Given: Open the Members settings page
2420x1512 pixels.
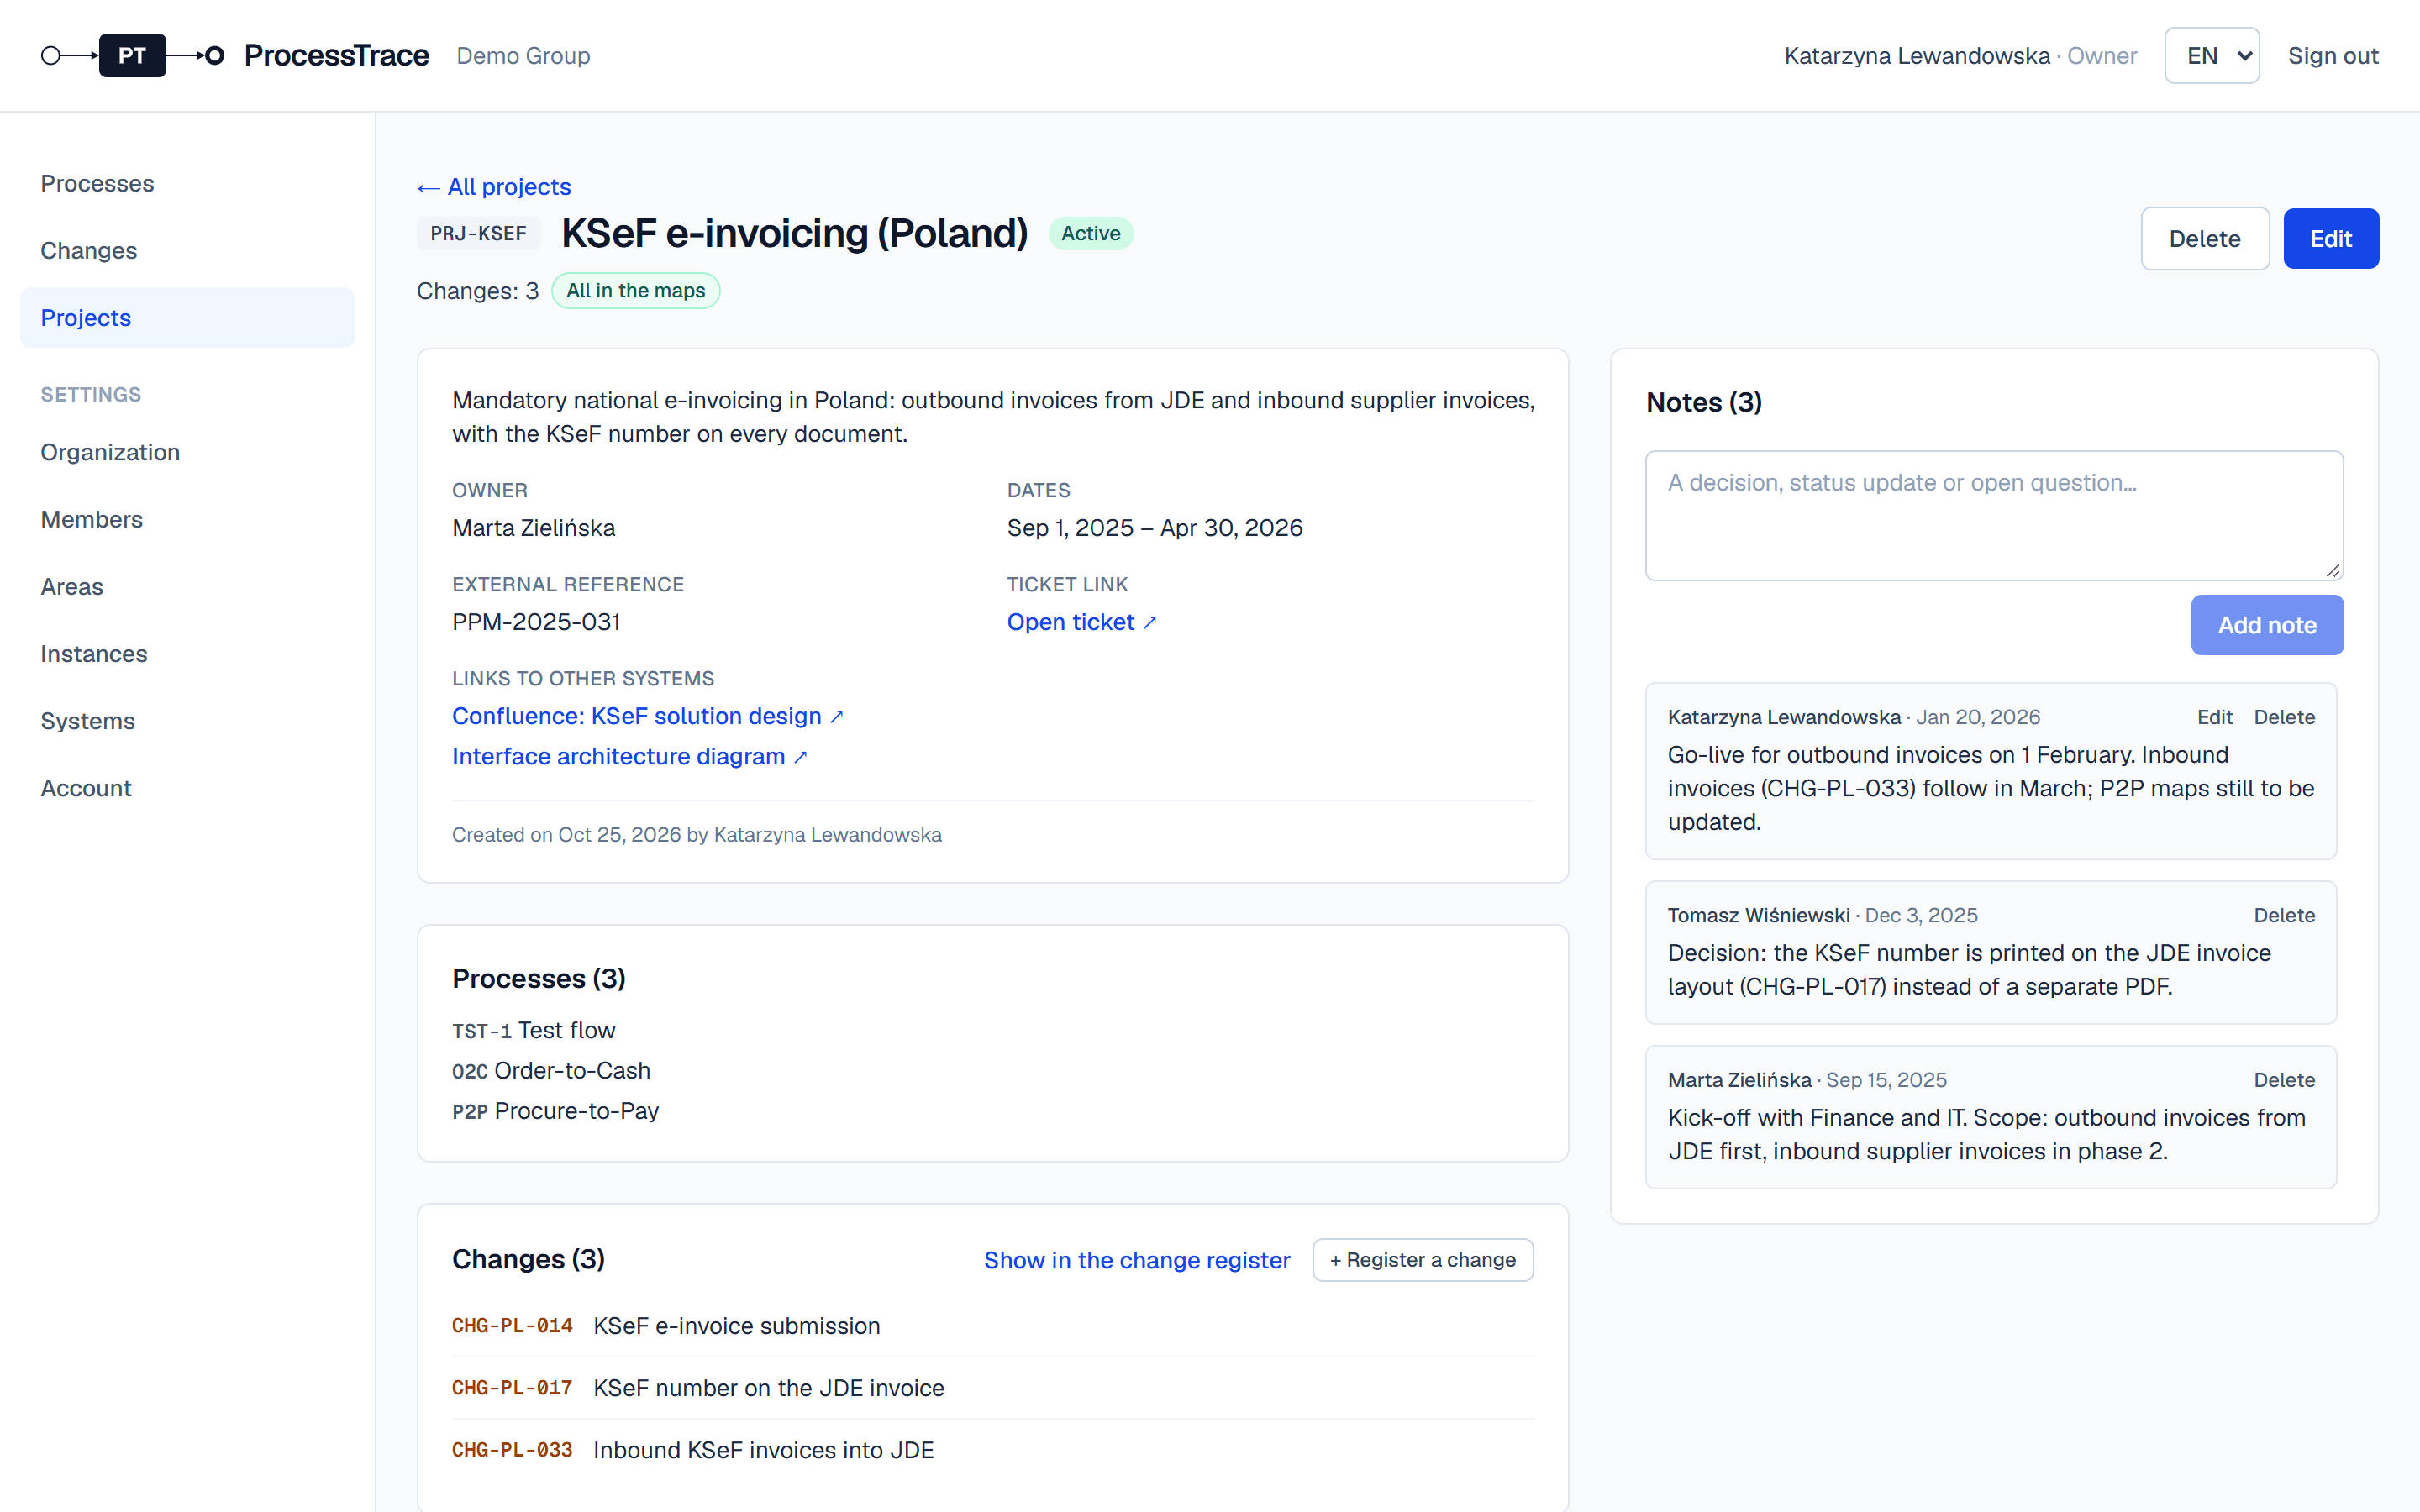Looking at the screenshot, I should tap(187, 519).
